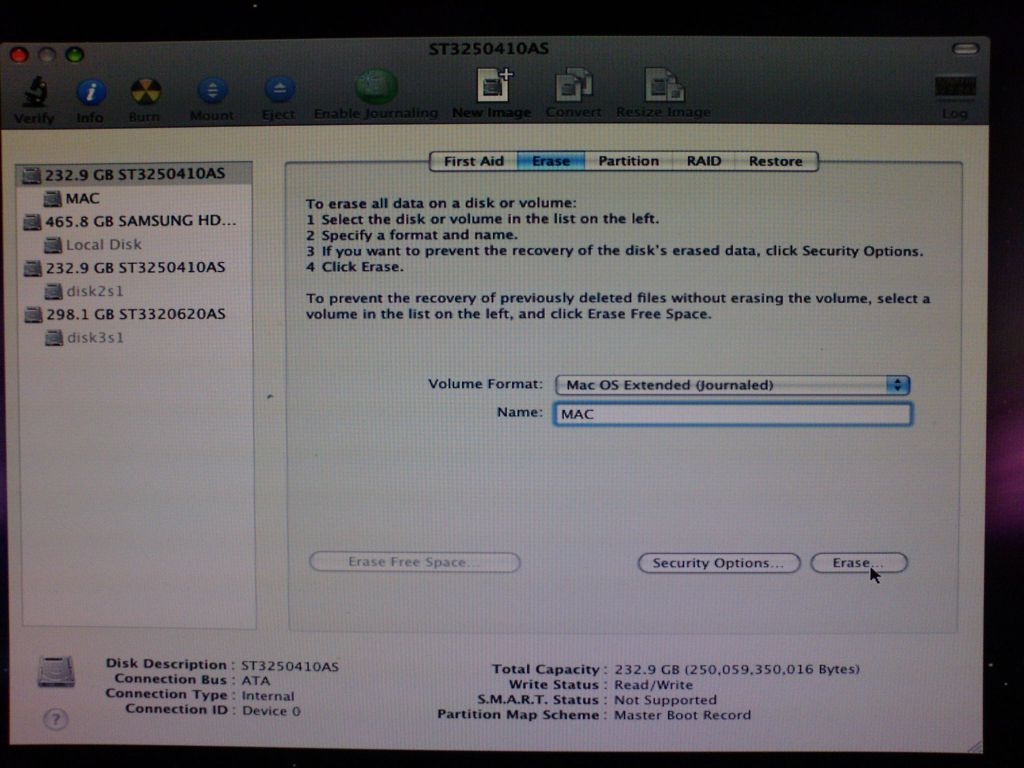Create a New Image from toolbar

click(x=493, y=85)
